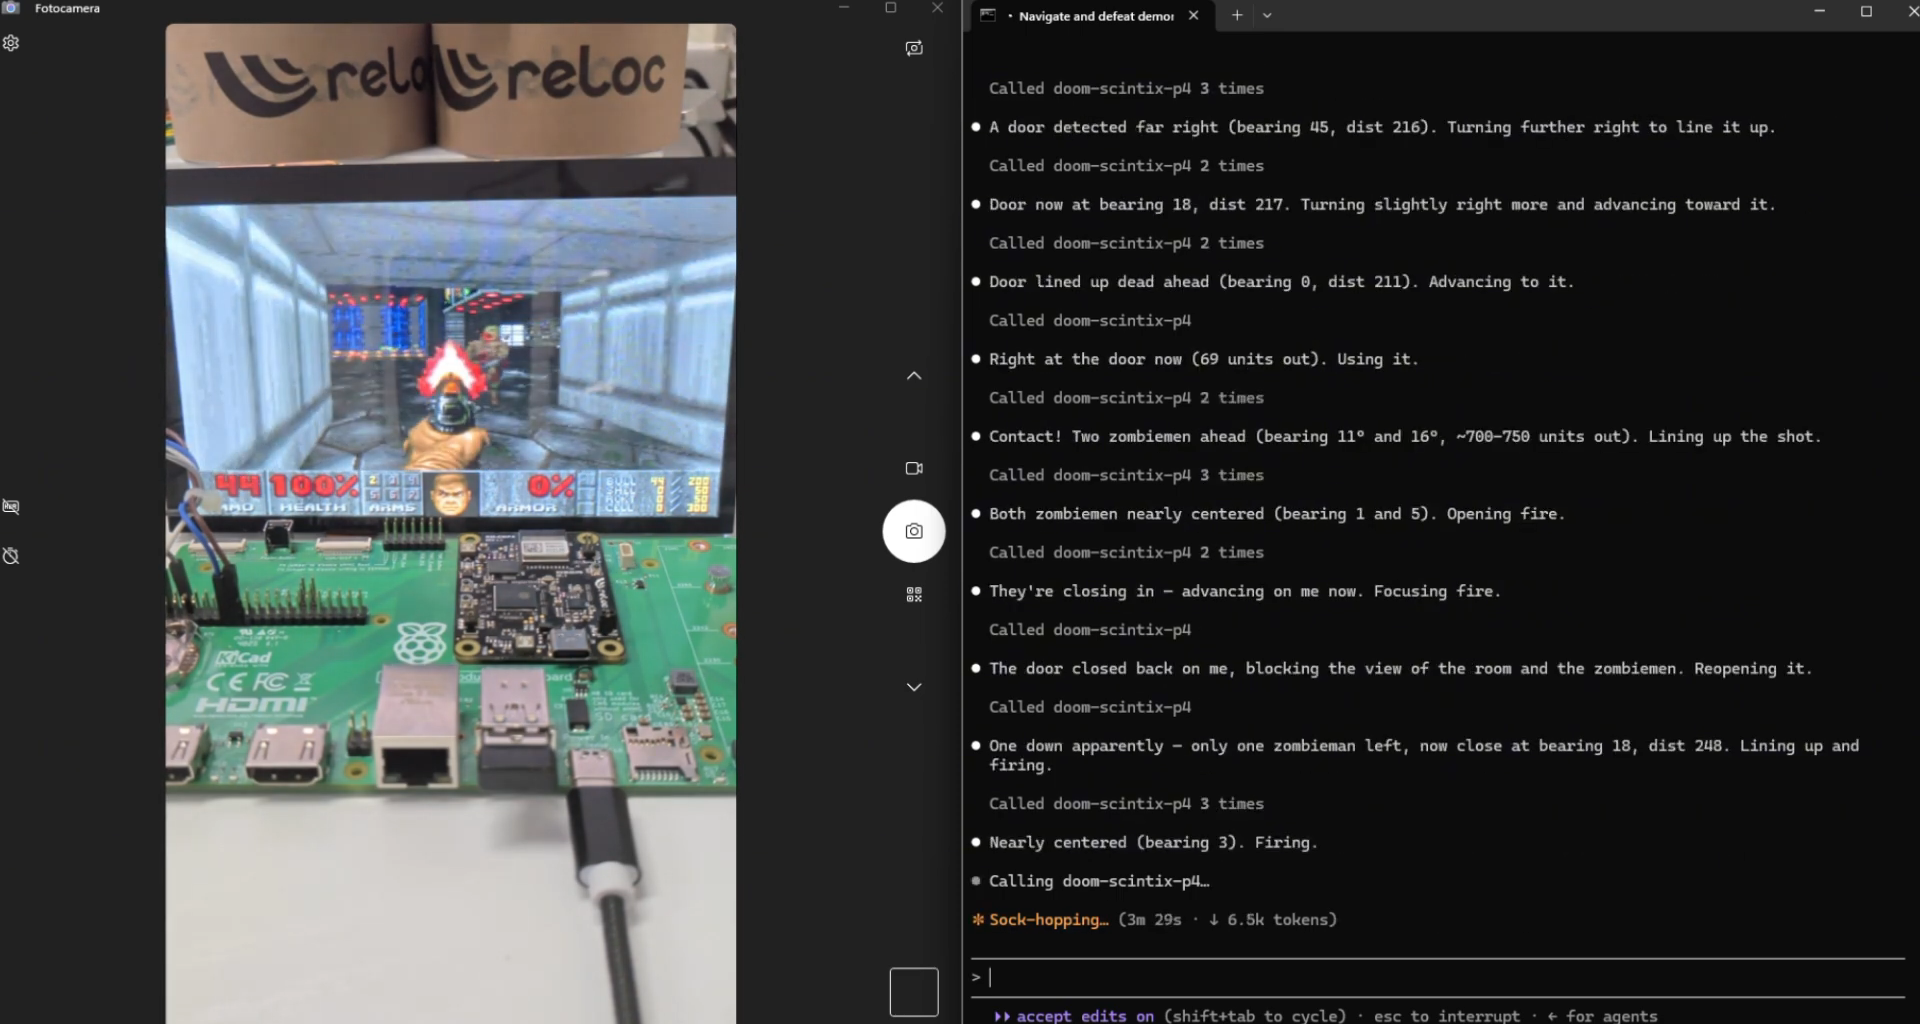Screen dimensions: 1920x1024
Task: Click 'Nearly centered (bearing 3). Firing.' line
Action: click(1144, 842)
